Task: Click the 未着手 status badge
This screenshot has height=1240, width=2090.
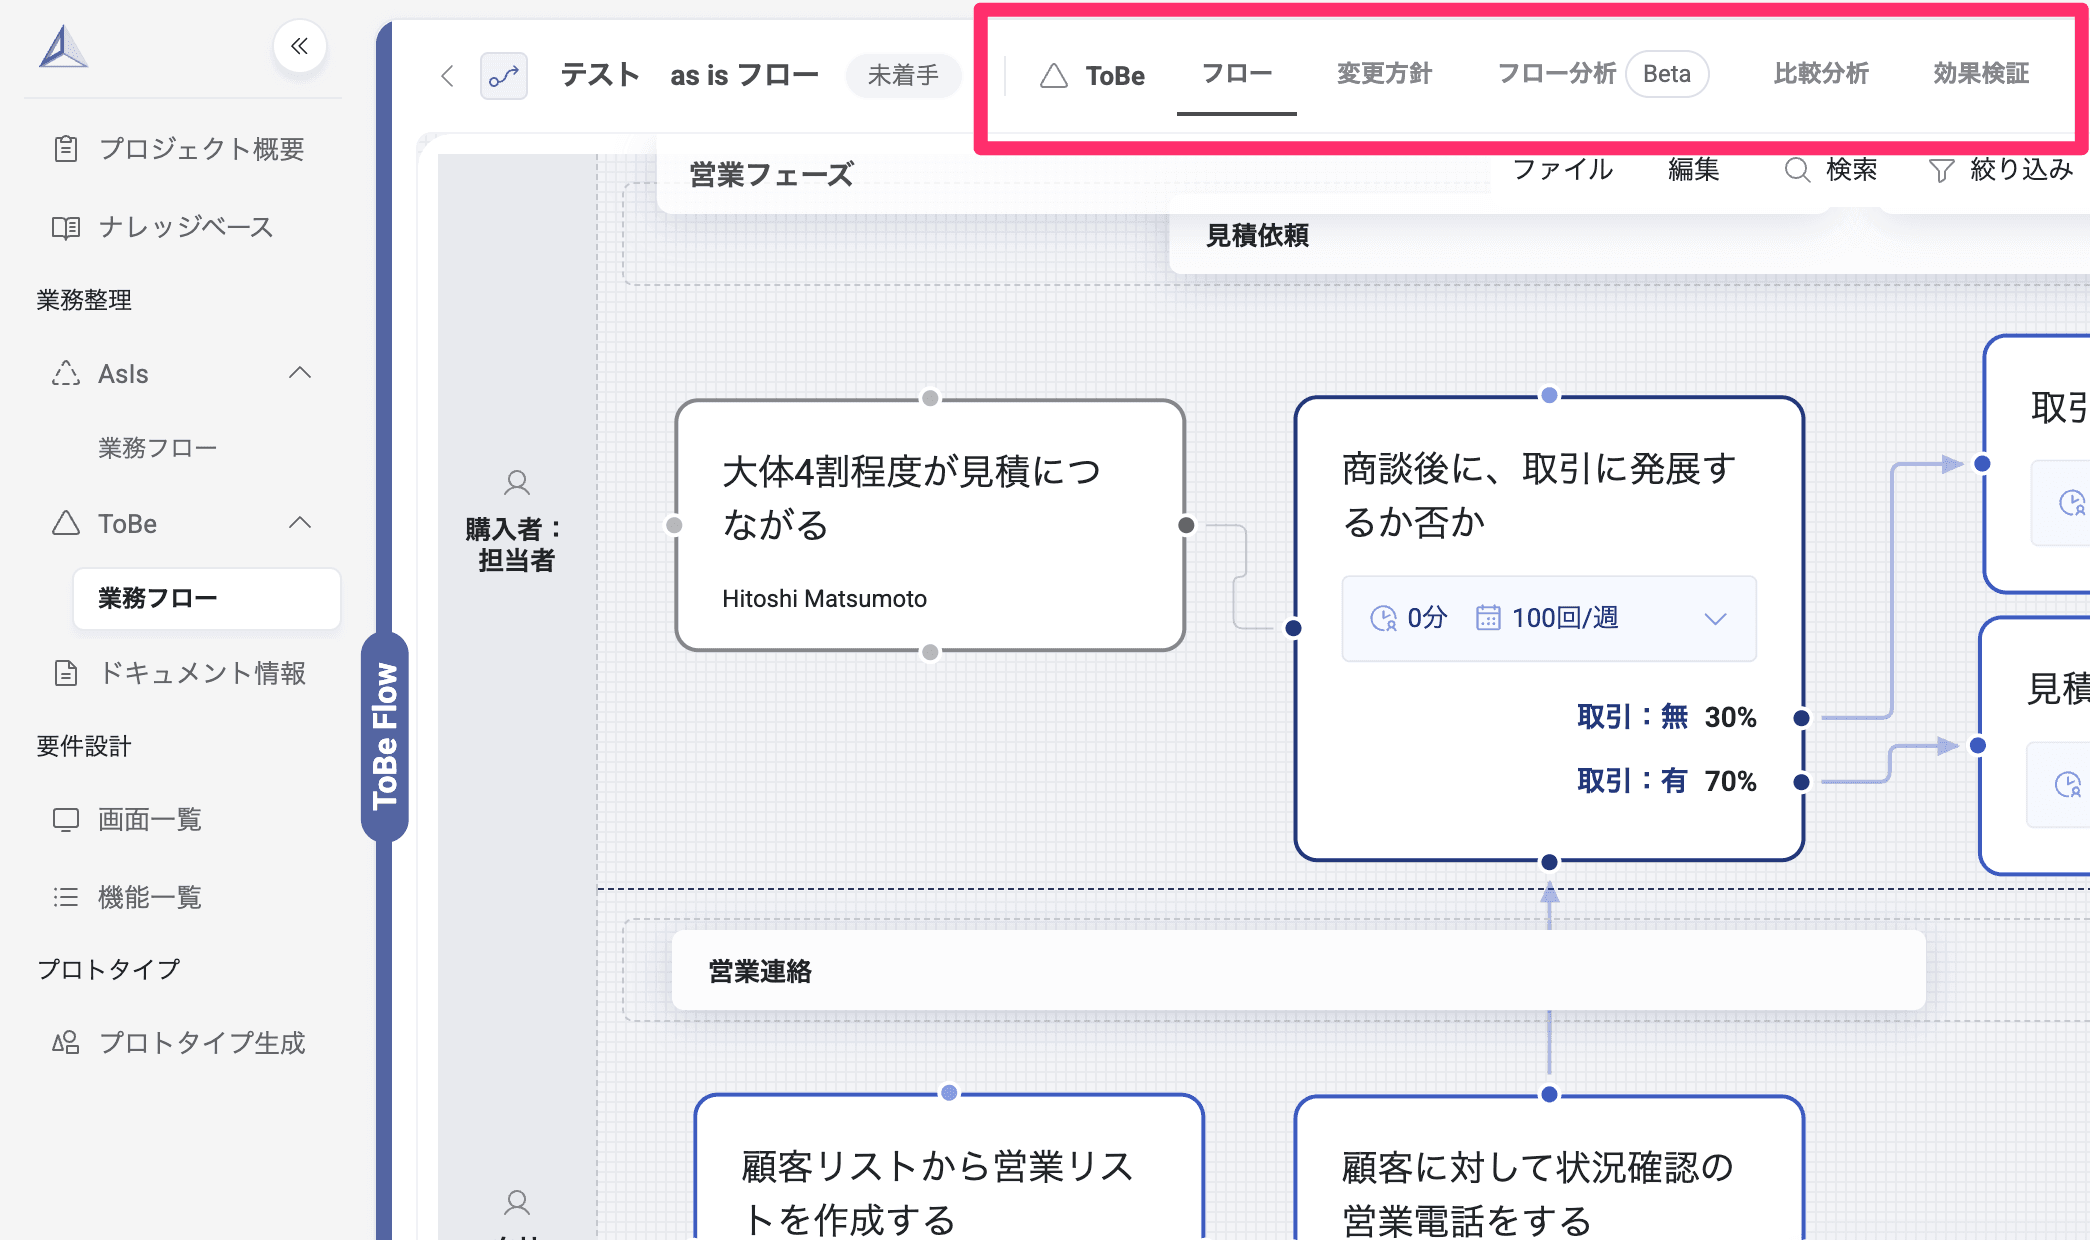Action: coord(903,76)
